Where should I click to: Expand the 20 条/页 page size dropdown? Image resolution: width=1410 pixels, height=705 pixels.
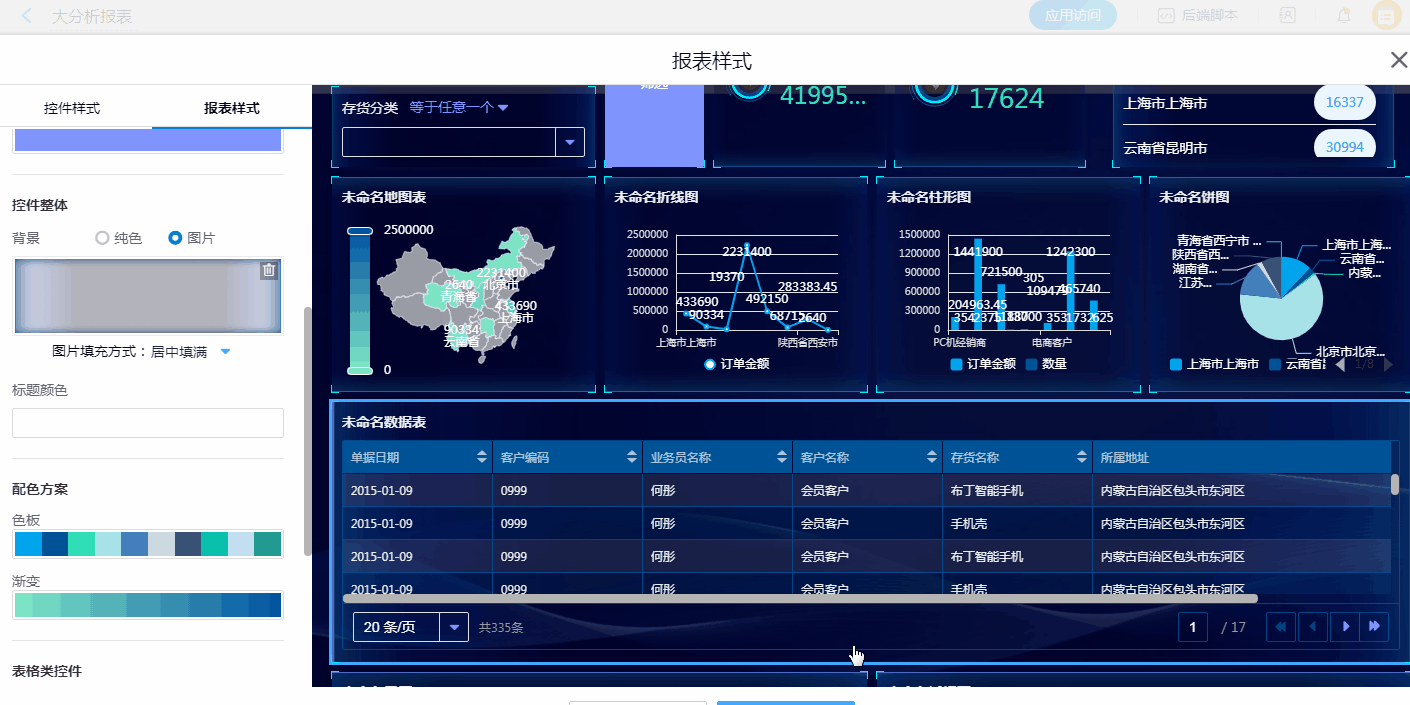pyautogui.click(x=455, y=627)
